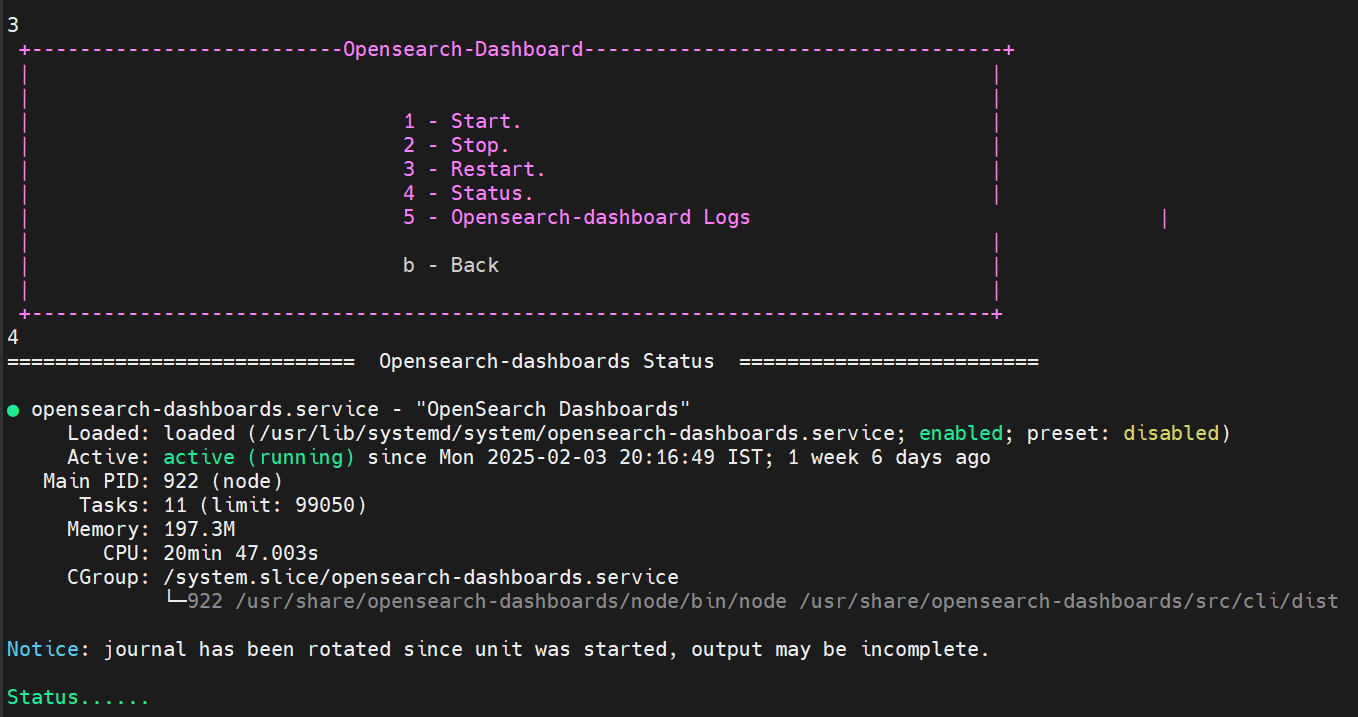Viewport: 1358px width, 717px height.
Task: Click the Main PID value '922 (node)'
Action: click(x=223, y=481)
